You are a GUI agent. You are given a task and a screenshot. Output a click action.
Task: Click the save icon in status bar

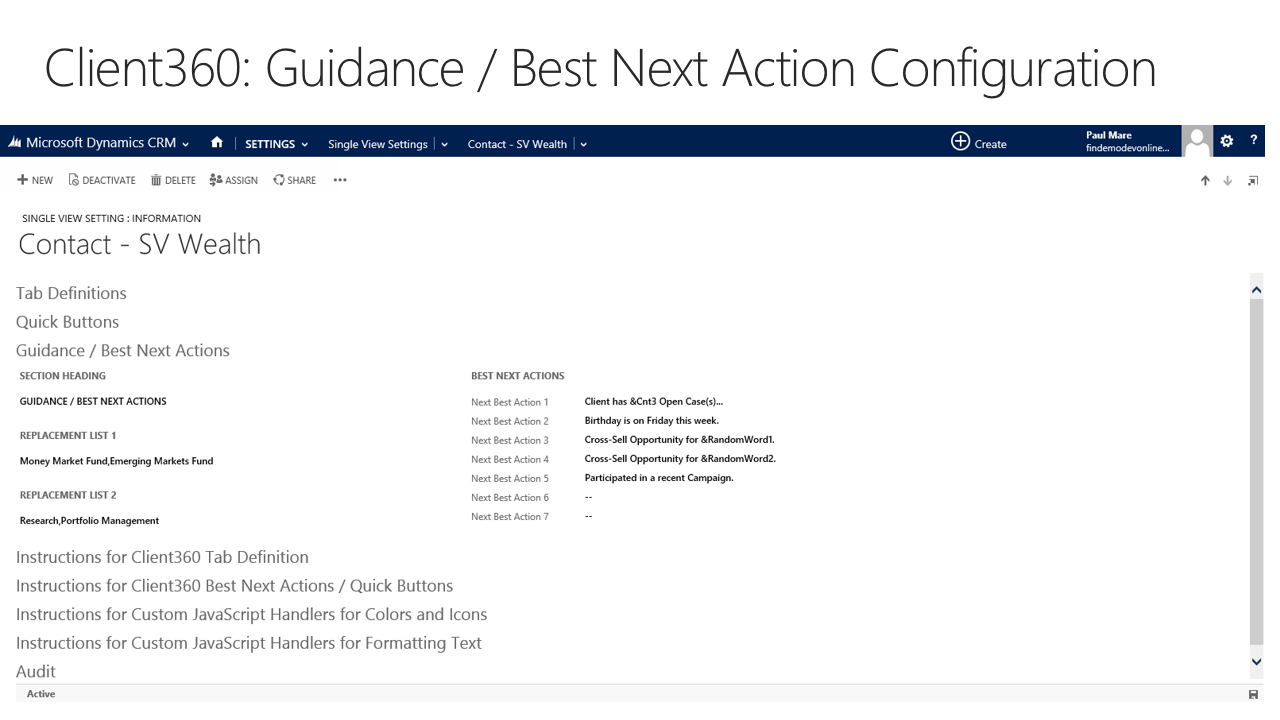point(1253,694)
